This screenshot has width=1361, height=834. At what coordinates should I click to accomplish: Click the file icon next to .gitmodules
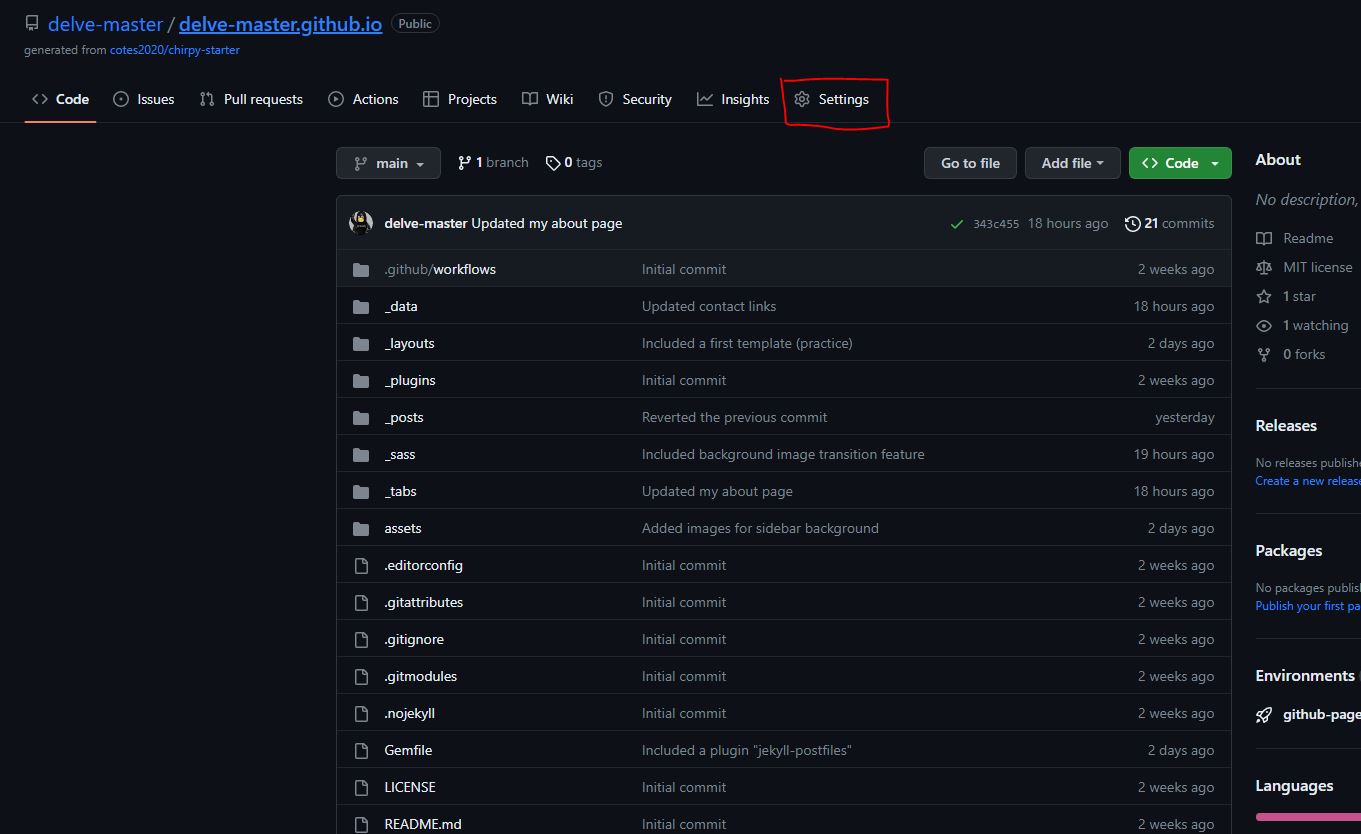click(361, 676)
